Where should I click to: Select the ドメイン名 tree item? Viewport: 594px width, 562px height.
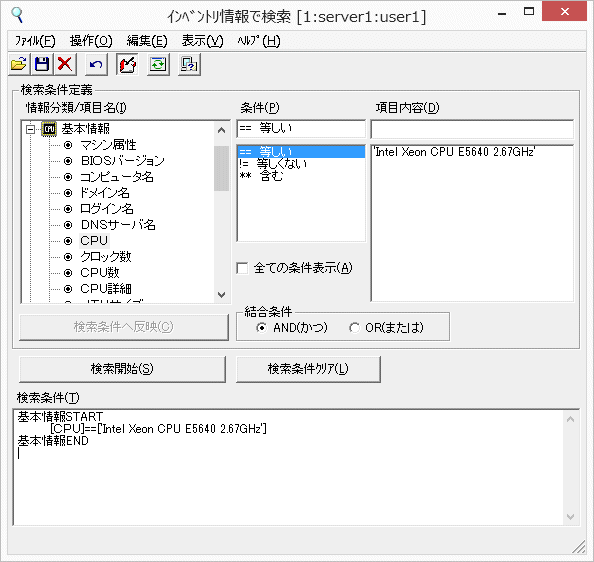[105, 193]
